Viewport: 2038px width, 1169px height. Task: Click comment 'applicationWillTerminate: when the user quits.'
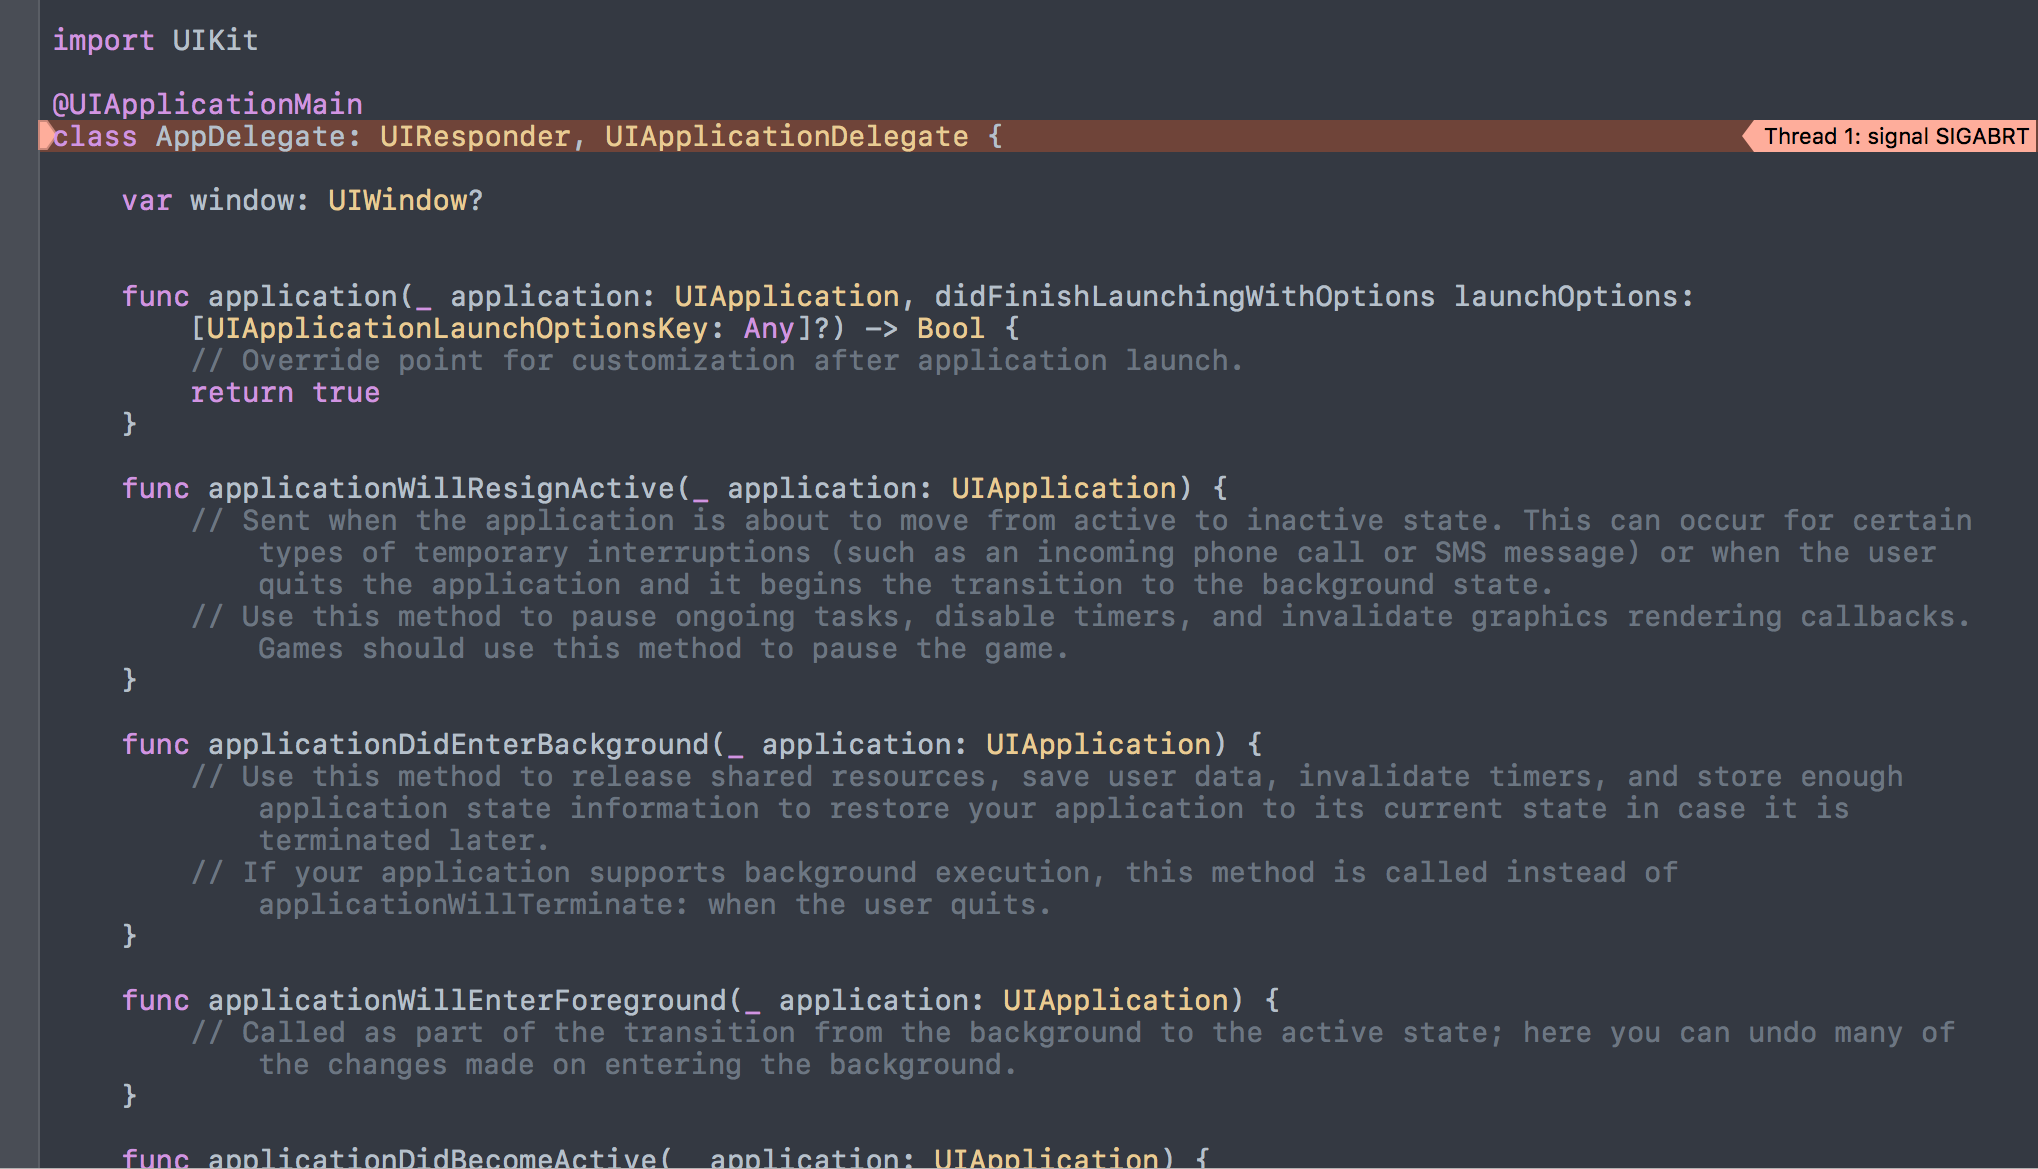coord(655,904)
